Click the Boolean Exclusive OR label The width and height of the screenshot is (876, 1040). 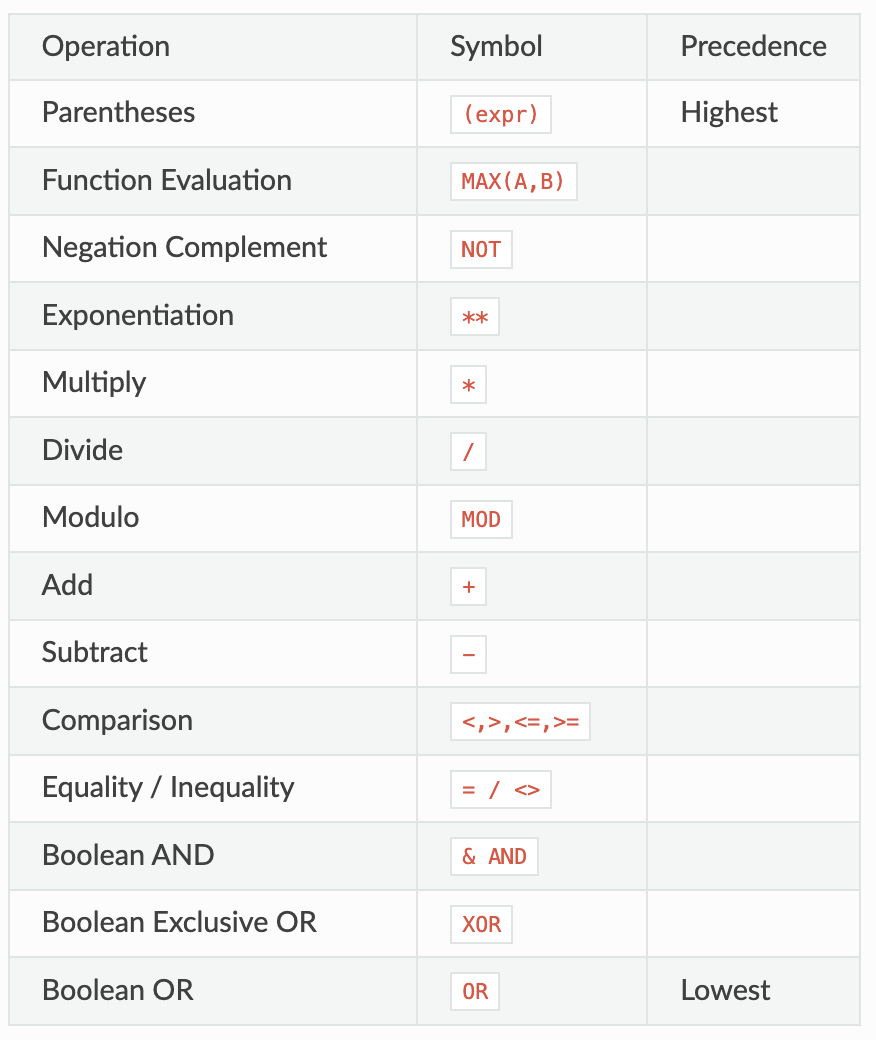coord(179,922)
